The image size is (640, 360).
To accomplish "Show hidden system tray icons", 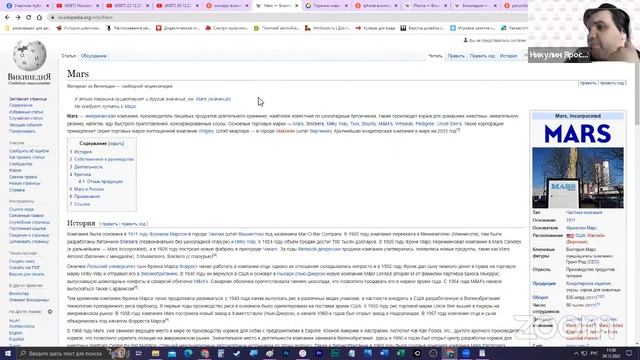I will pyautogui.click(x=576, y=353).
